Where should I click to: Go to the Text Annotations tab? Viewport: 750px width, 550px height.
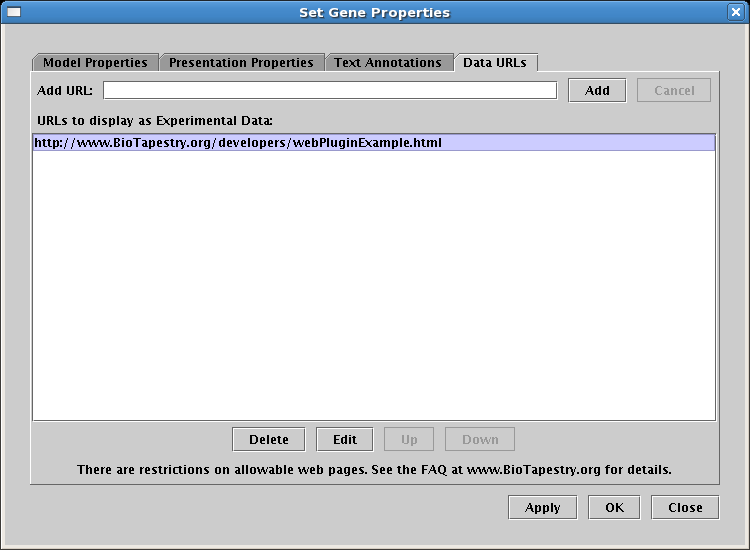point(388,62)
